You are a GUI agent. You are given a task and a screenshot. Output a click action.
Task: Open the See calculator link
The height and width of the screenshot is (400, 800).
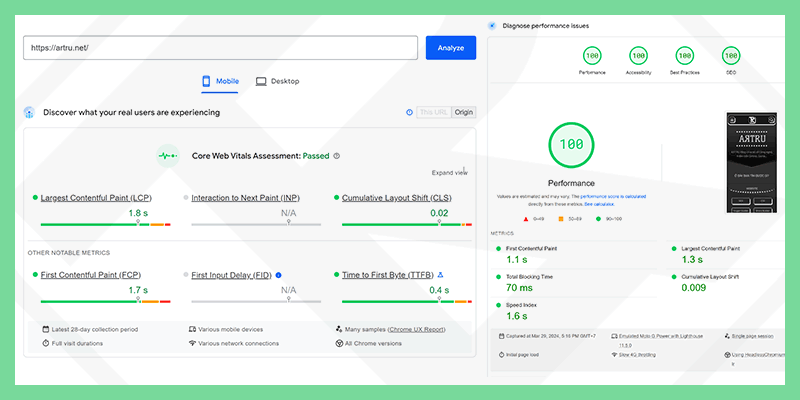(x=599, y=204)
